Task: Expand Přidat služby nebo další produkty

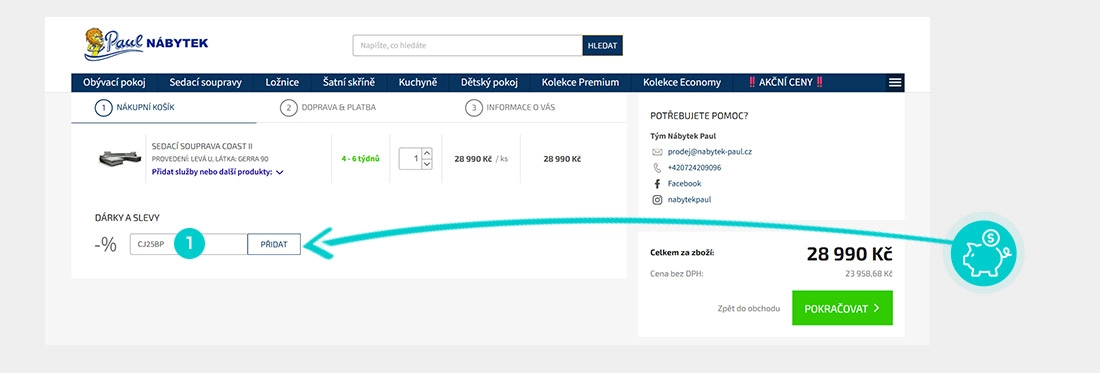Action: pos(217,172)
